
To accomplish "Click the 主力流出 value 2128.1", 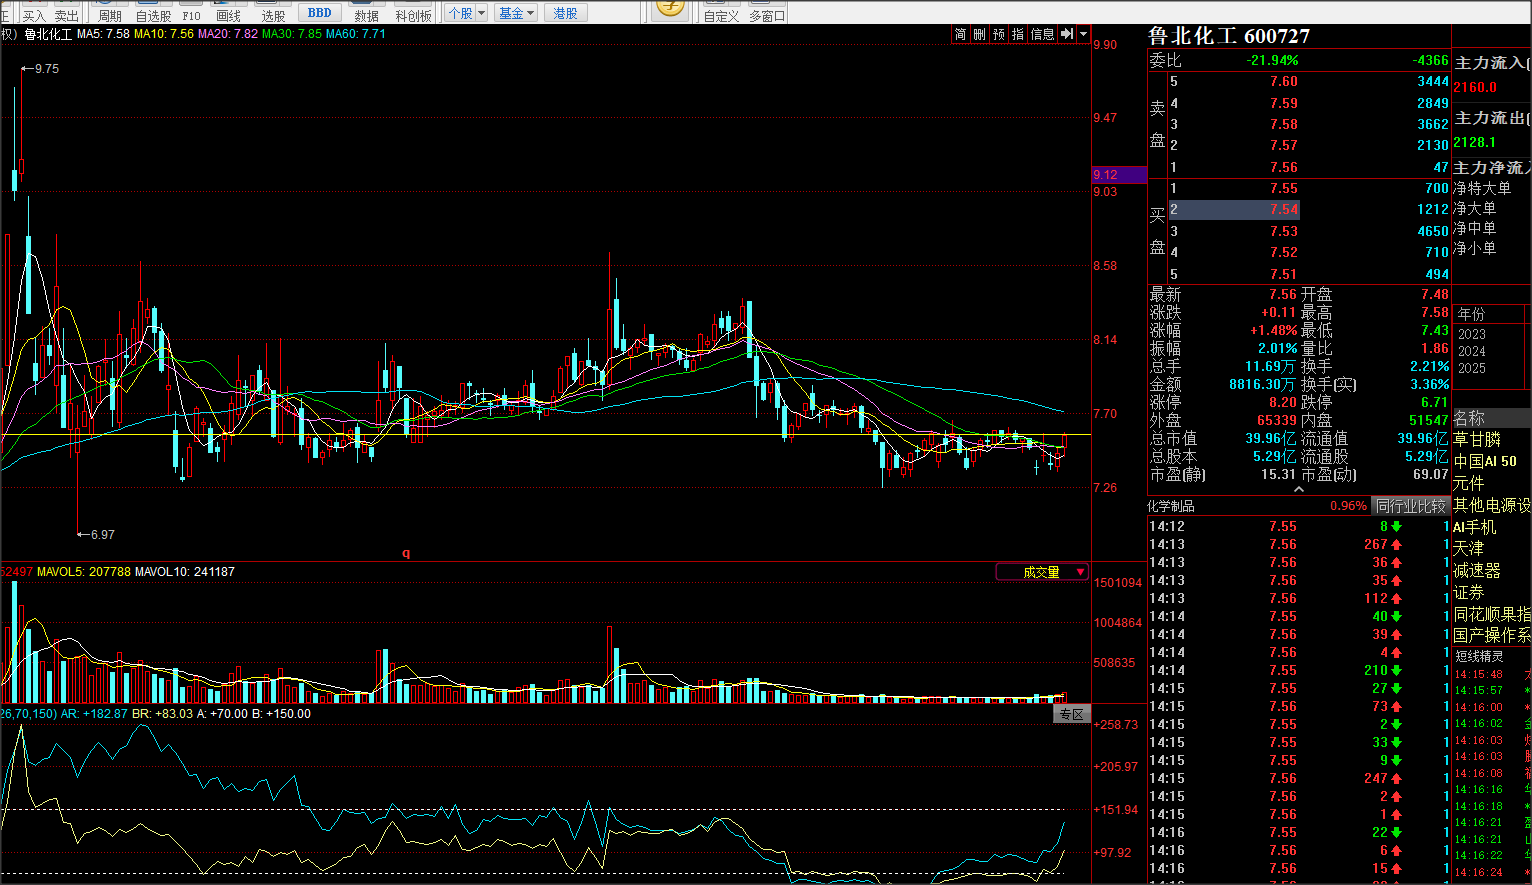I will pos(1475,142).
